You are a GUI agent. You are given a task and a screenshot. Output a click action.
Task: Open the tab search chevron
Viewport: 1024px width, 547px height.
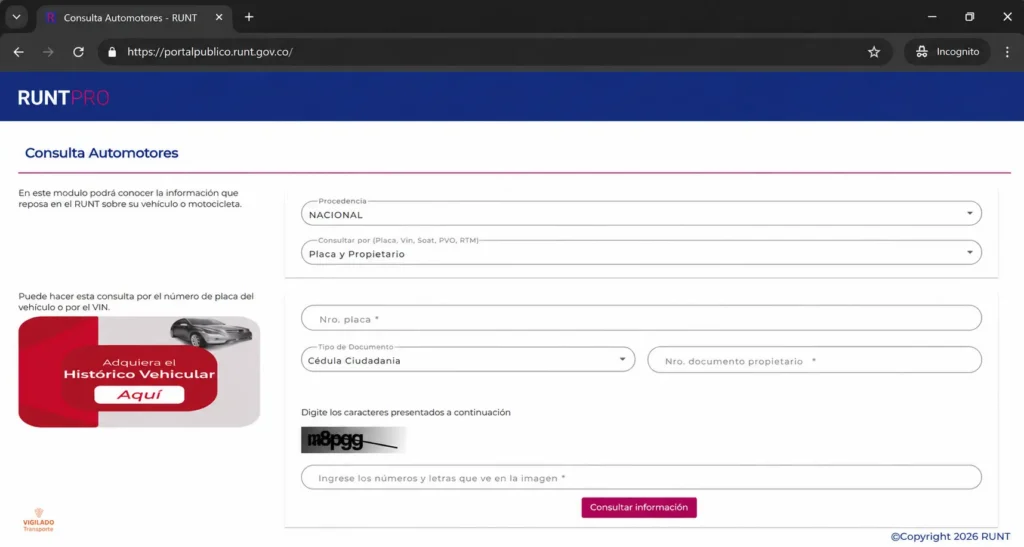[x=16, y=17]
